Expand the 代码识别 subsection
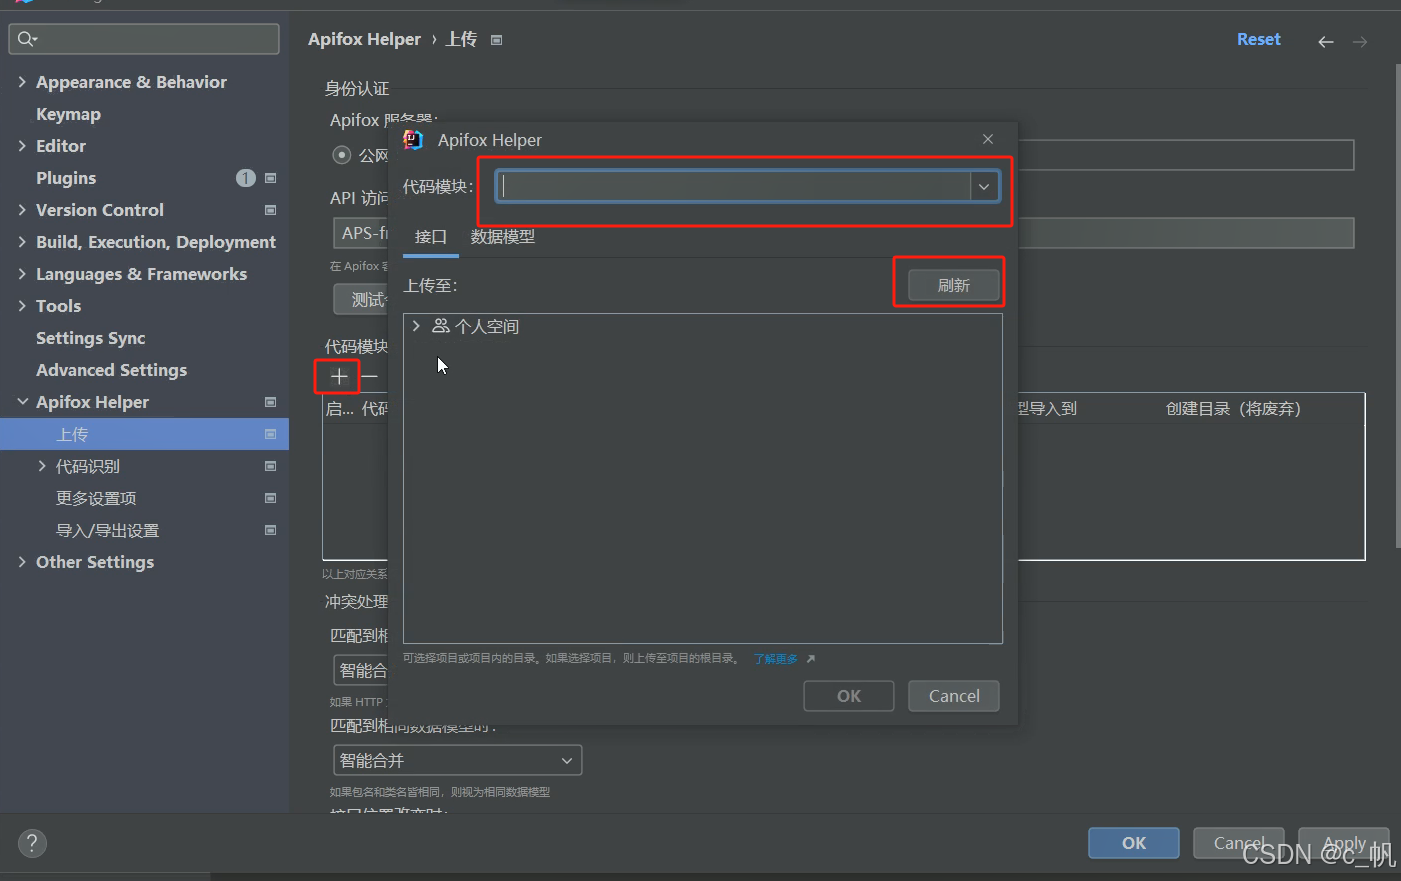 (42, 466)
